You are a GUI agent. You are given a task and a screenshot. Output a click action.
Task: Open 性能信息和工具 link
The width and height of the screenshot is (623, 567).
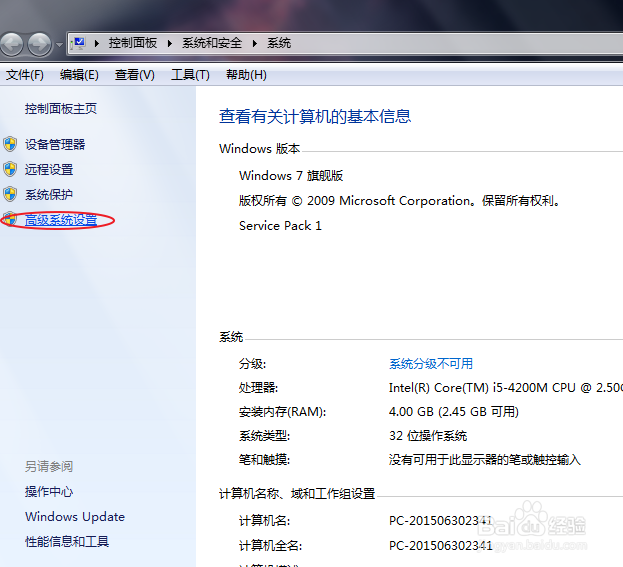pyautogui.click(x=67, y=542)
